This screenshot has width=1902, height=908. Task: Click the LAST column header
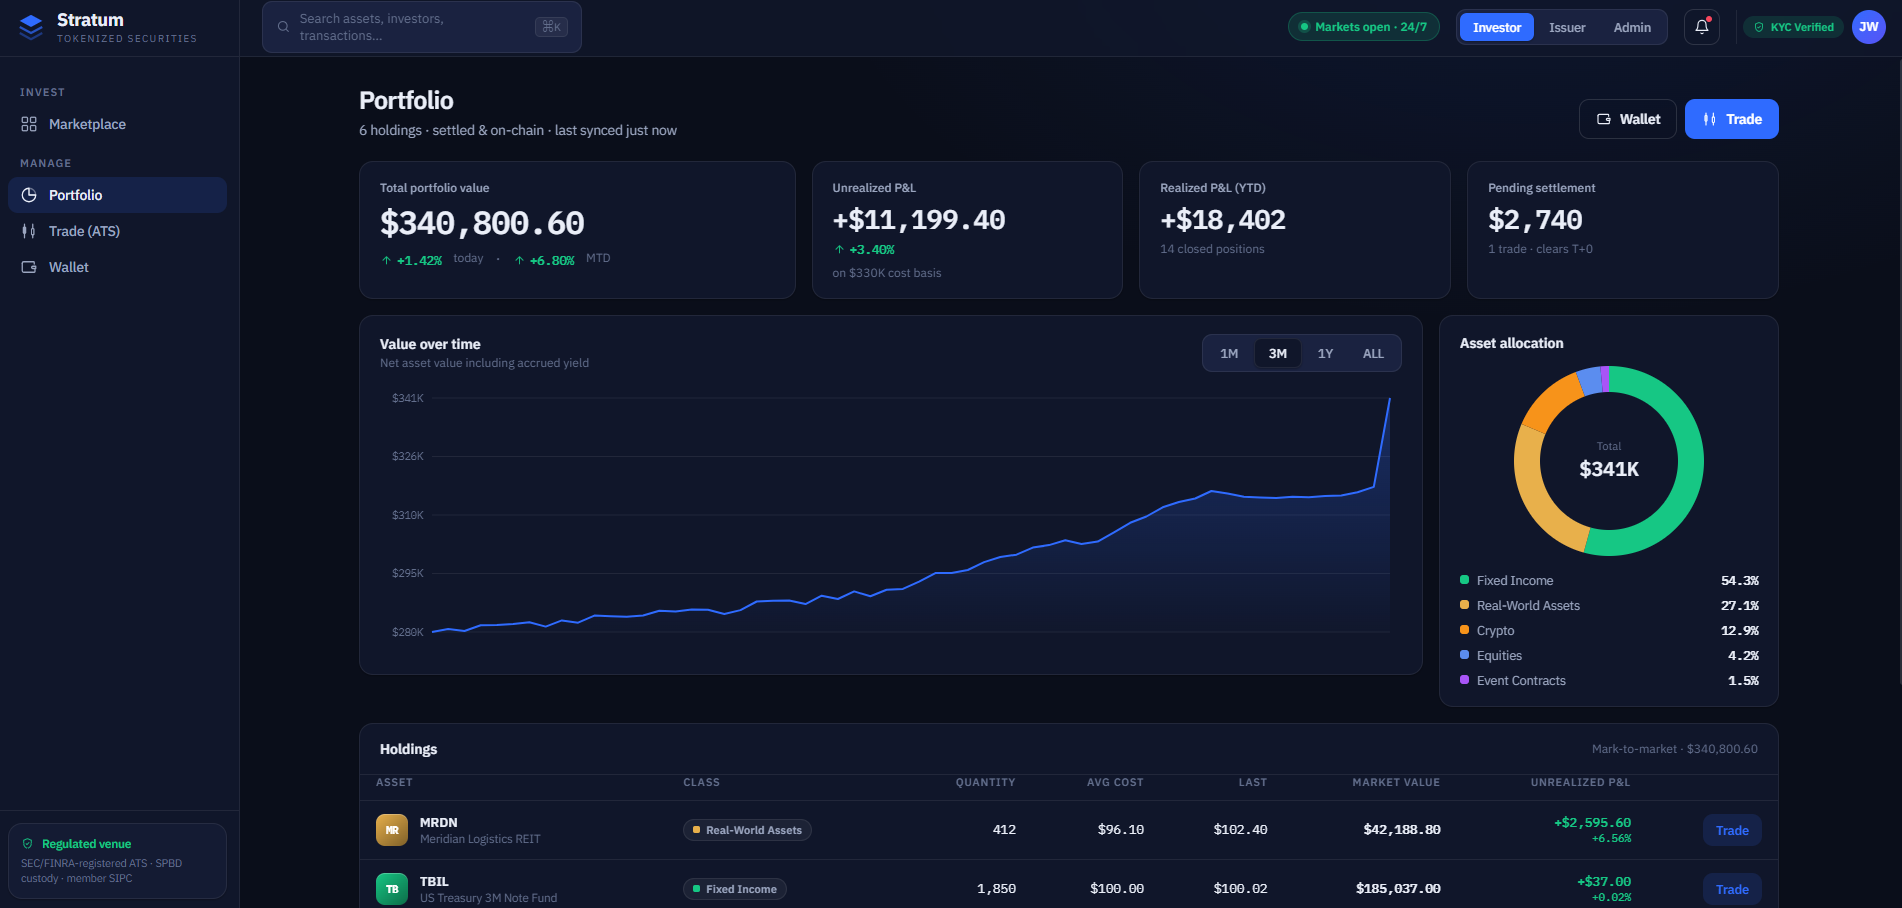[1252, 782]
